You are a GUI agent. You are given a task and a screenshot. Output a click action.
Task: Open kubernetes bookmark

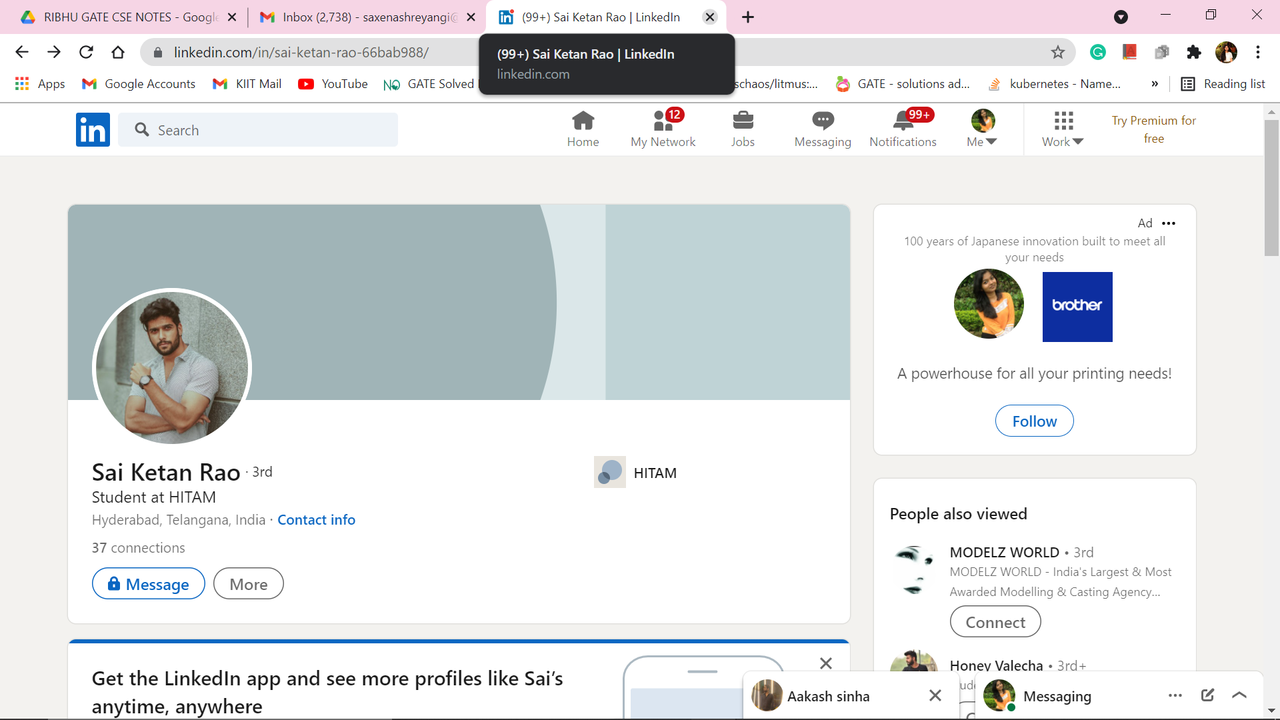(x=1054, y=84)
